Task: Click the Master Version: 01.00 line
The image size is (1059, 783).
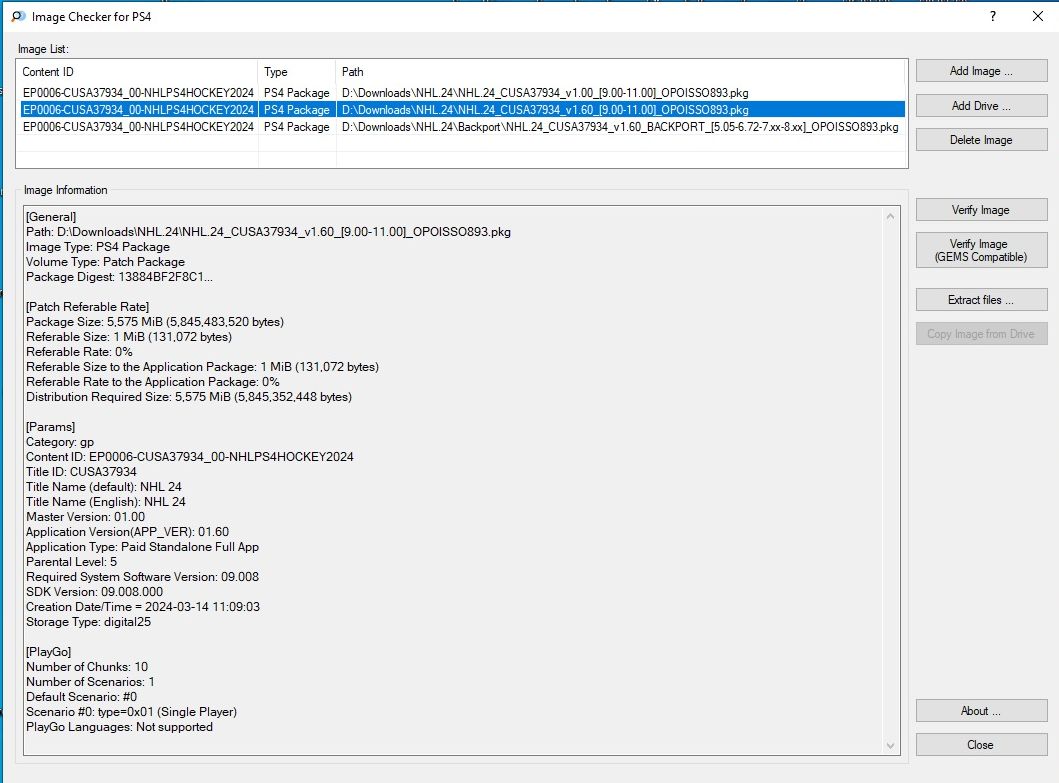Action: (86, 517)
